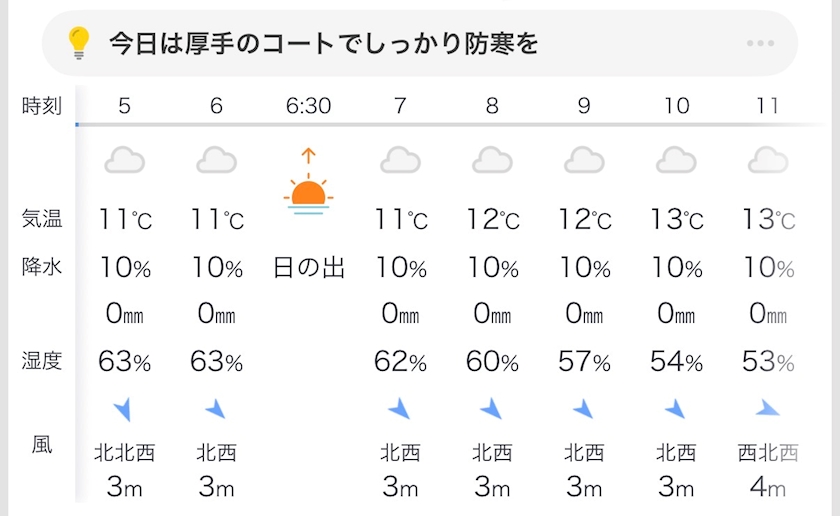Screen dimensions: 840x516
Task: Click the wind arrow for 5 o'clock
Action: click(124, 408)
